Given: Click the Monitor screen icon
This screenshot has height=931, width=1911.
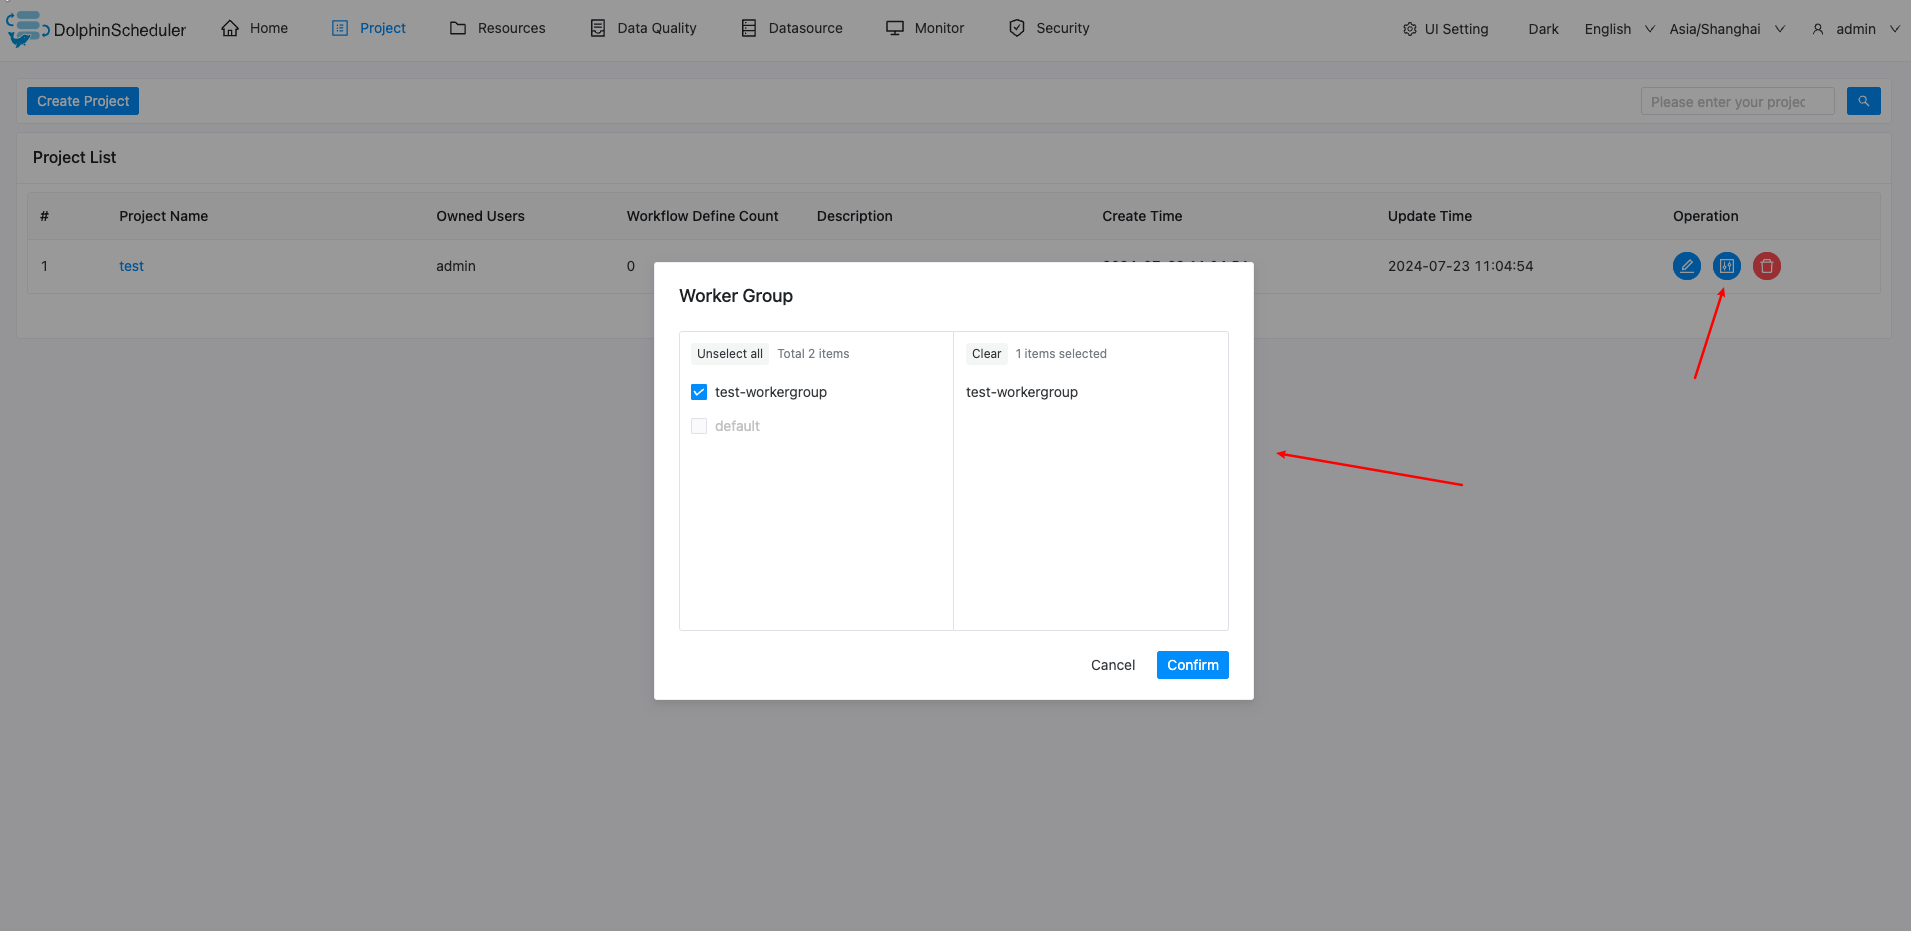Looking at the screenshot, I should pos(894,28).
